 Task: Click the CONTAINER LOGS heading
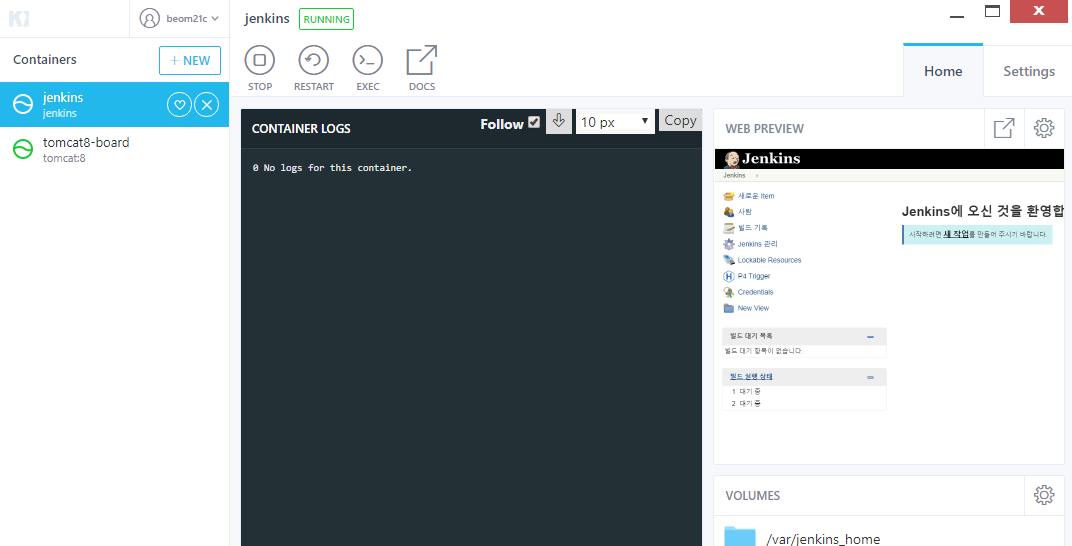pyautogui.click(x=301, y=128)
